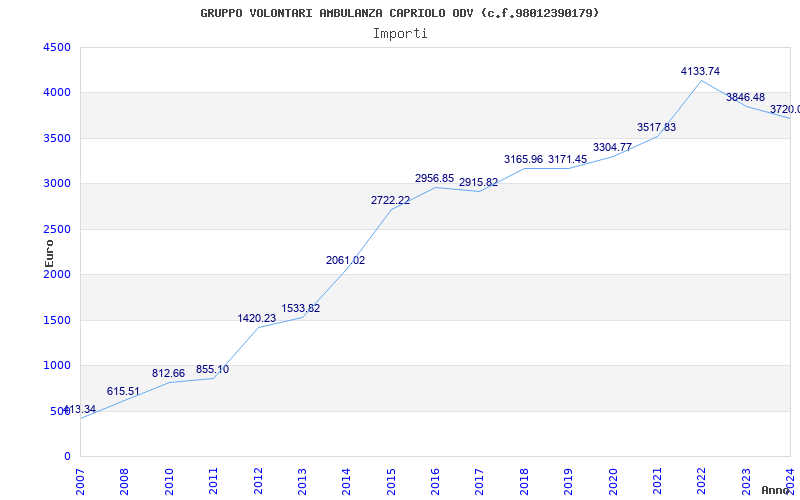Select the 413.34 data label for 2007
The image size is (800, 500).
(x=79, y=410)
